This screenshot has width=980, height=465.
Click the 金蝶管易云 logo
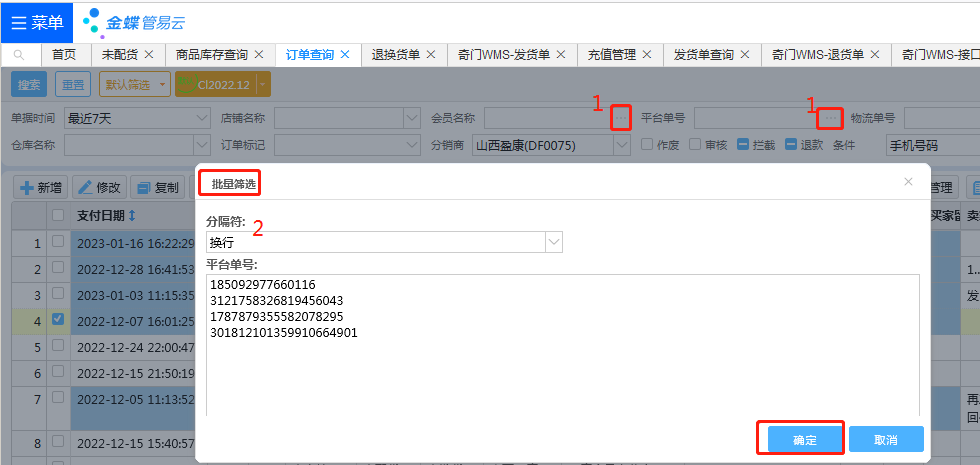(x=134, y=22)
